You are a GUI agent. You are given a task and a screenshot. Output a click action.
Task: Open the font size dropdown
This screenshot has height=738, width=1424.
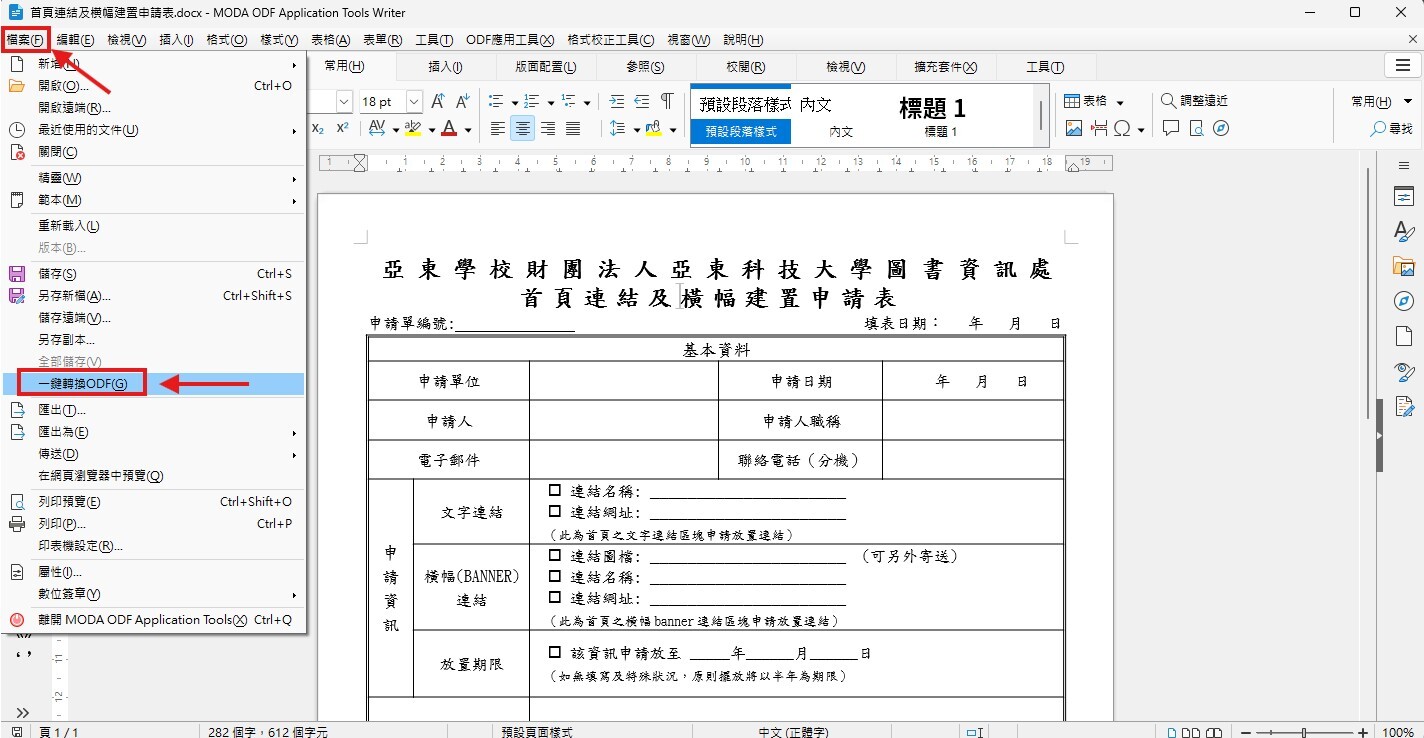[x=415, y=102]
